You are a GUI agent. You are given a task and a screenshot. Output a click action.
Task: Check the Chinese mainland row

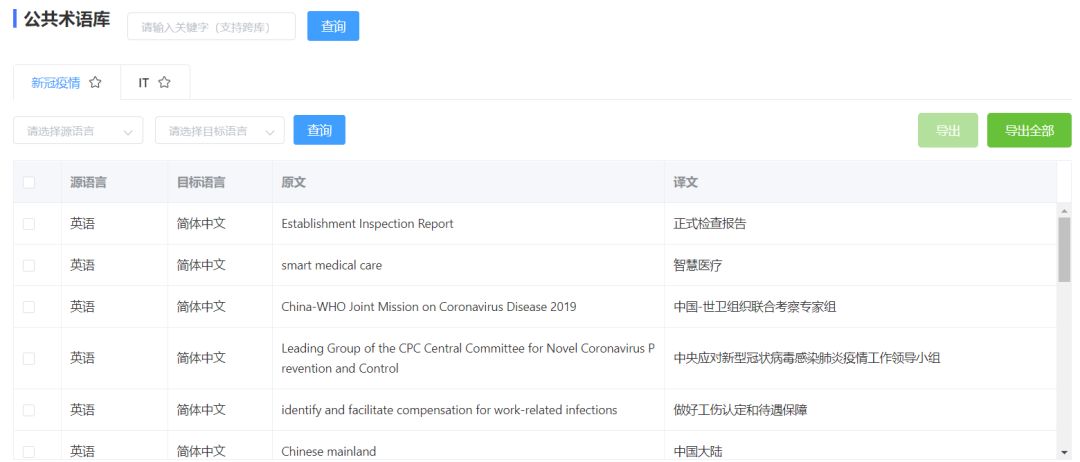pos(29,452)
